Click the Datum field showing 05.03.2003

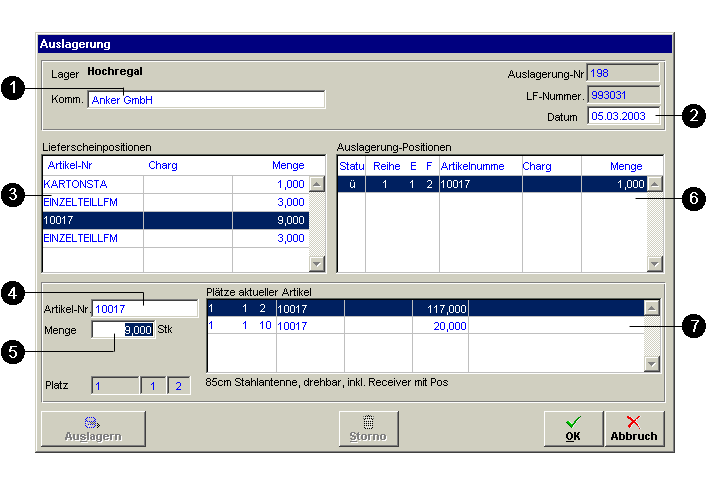pos(624,116)
